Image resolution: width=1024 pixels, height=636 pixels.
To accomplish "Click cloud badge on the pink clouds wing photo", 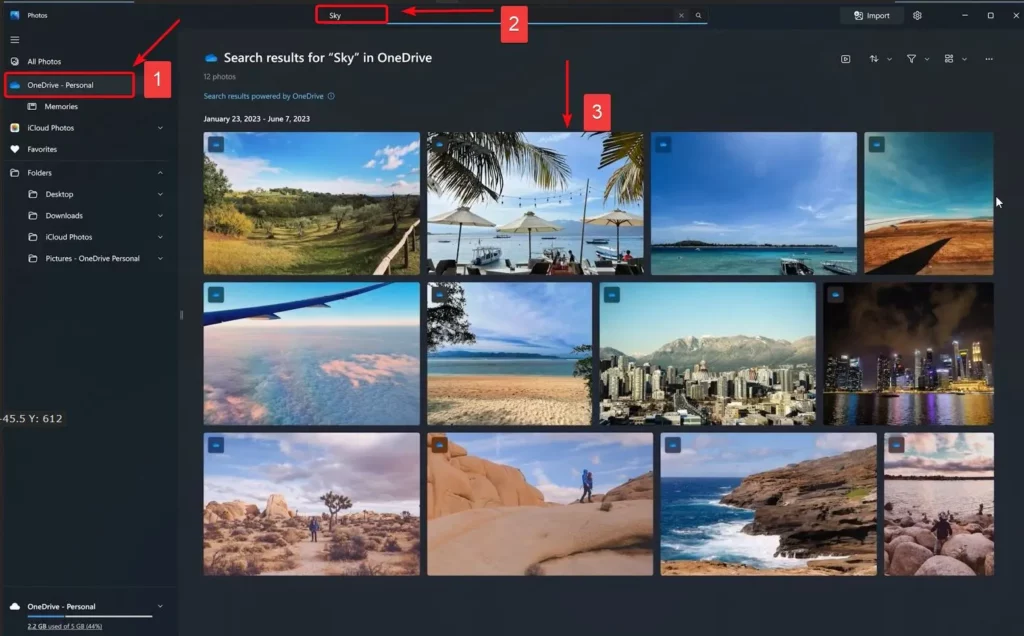I will [x=216, y=294].
